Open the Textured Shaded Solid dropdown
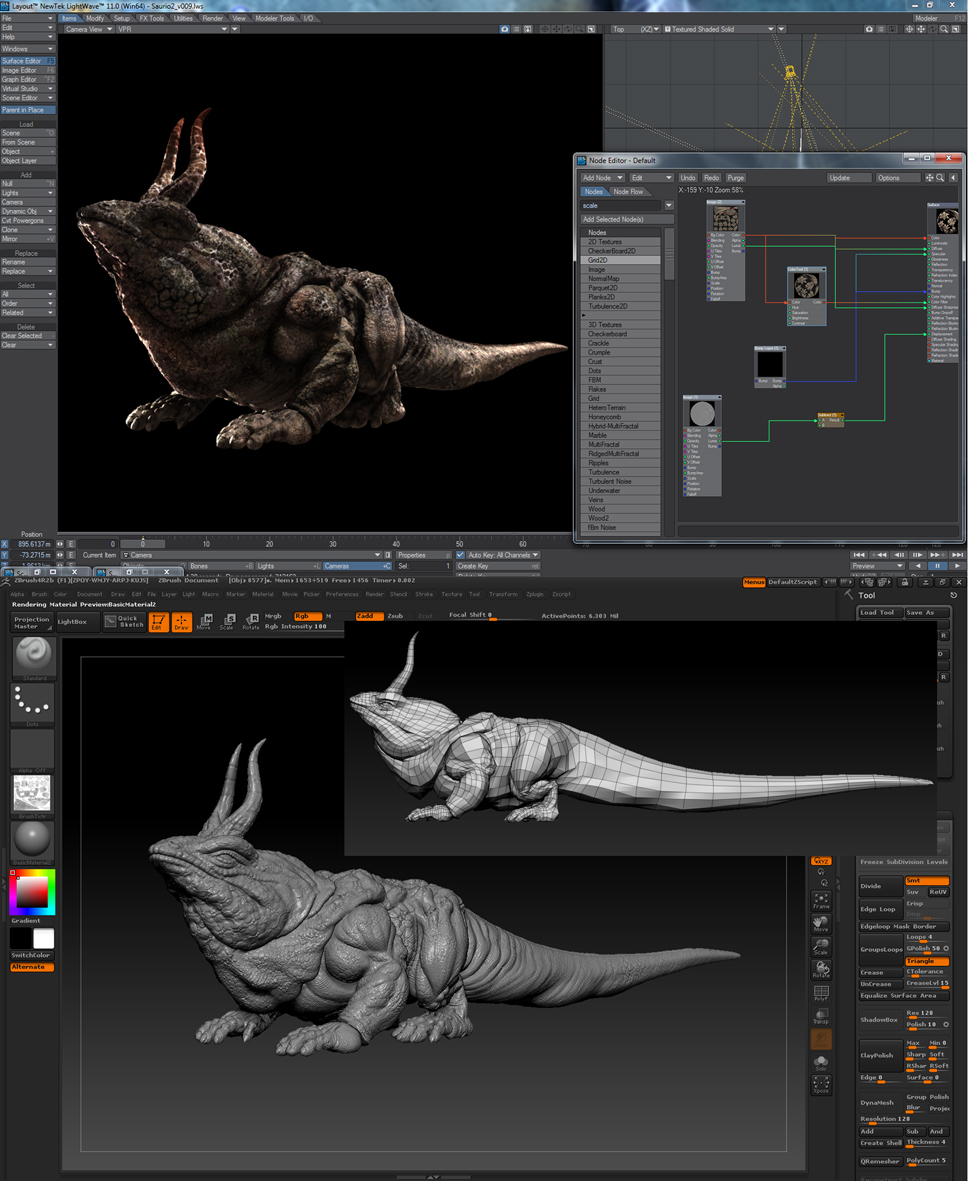Viewport: 968px width, 1181px height. click(722, 29)
